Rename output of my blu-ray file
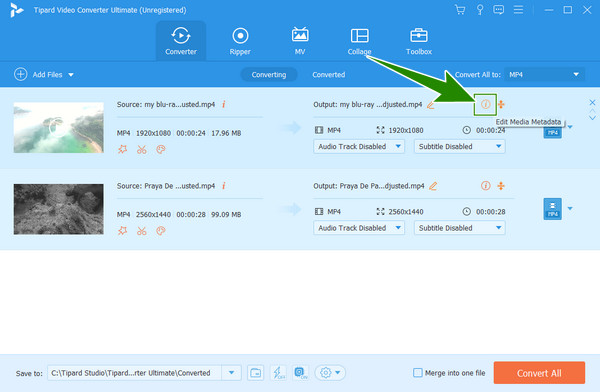Screen dimensions: 600x392 [431, 105]
